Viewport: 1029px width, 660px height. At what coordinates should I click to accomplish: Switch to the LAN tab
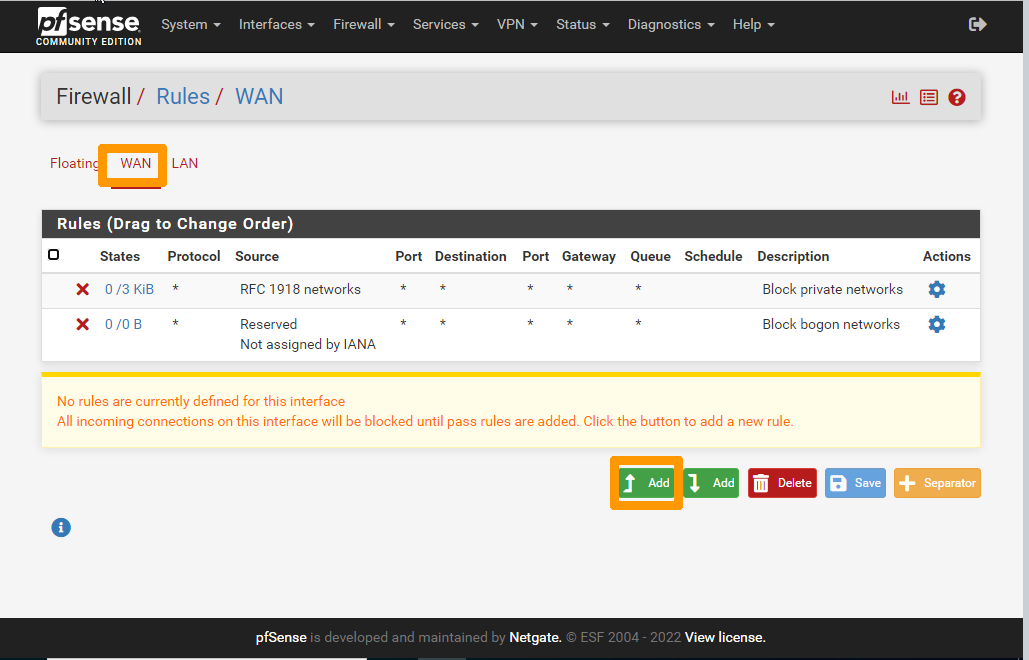click(x=184, y=163)
